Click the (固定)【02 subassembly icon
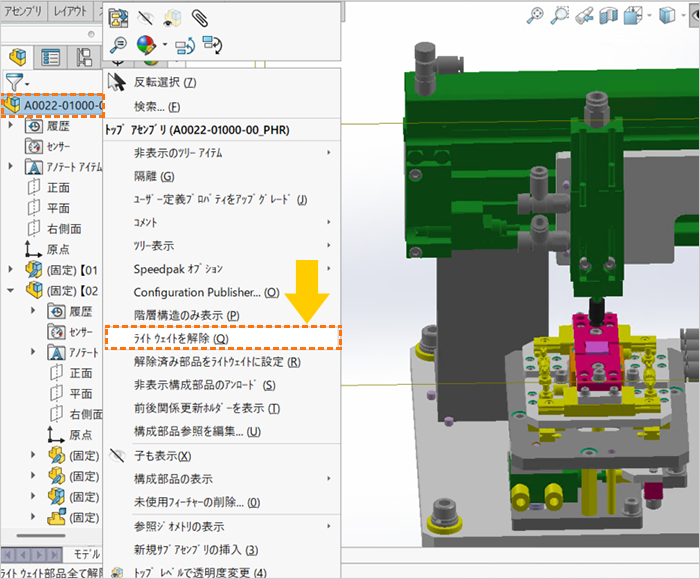 point(34,290)
